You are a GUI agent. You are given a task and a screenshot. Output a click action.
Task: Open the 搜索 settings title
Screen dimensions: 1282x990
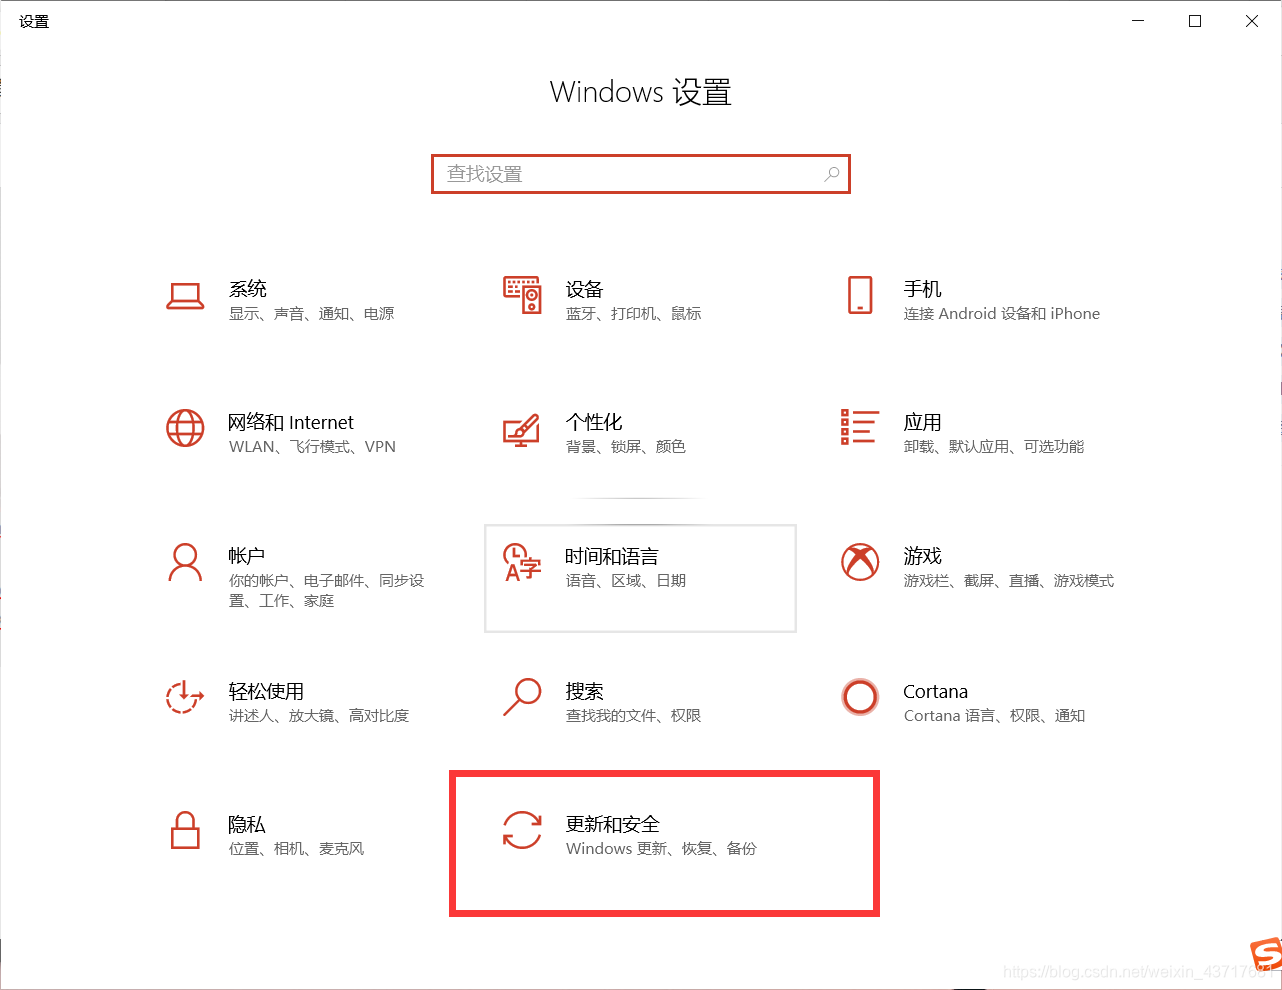click(x=585, y=691)
